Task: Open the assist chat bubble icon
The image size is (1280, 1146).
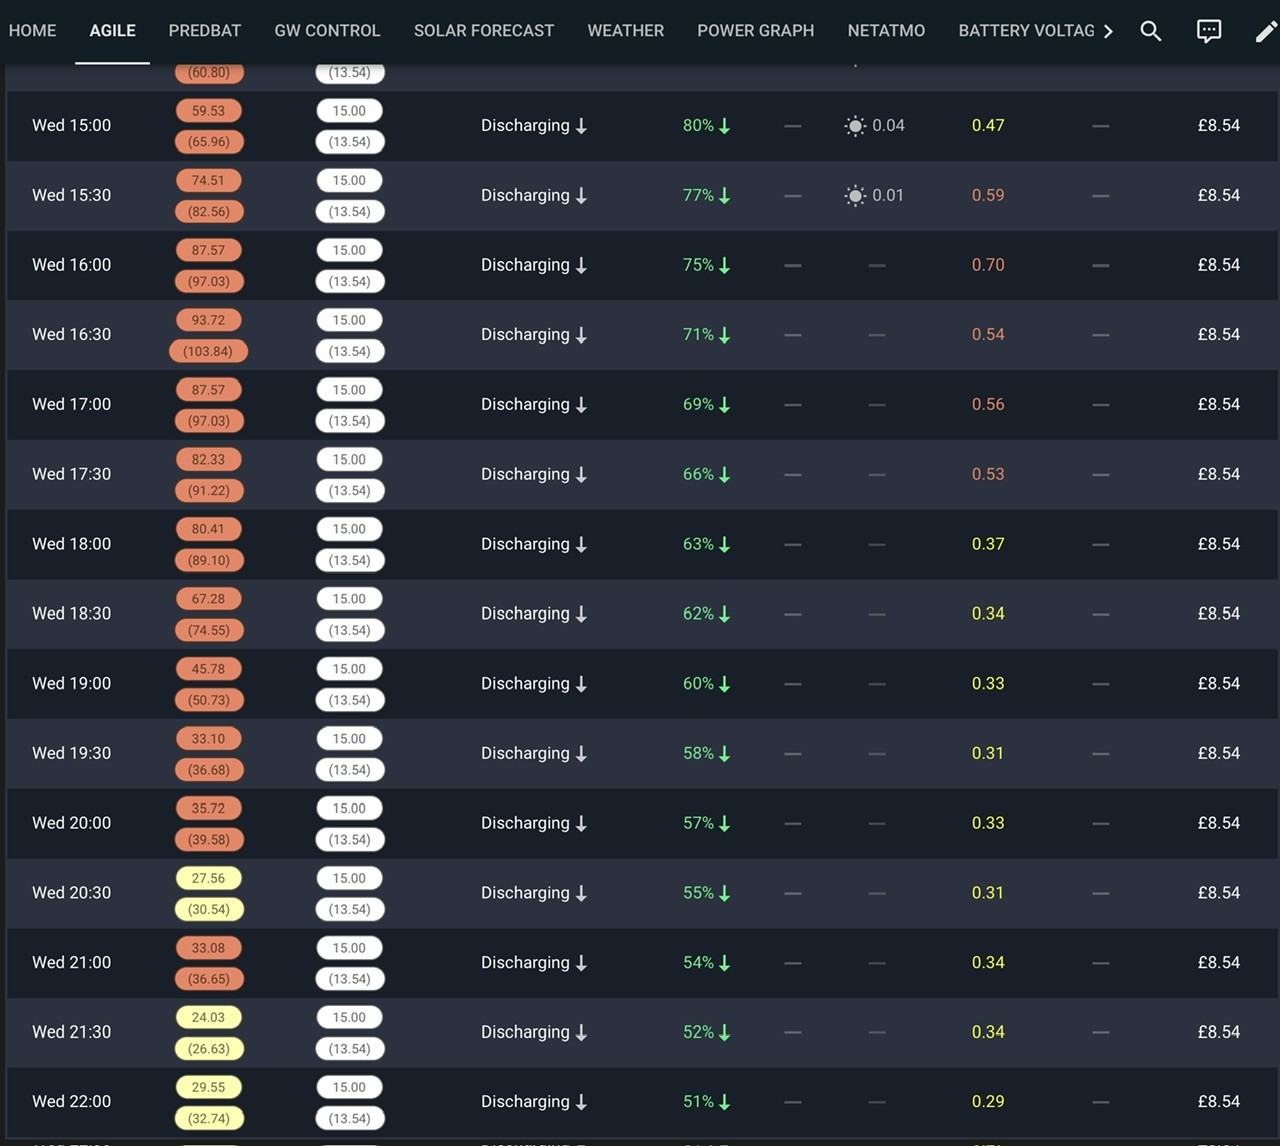Action: [1209, 31]
